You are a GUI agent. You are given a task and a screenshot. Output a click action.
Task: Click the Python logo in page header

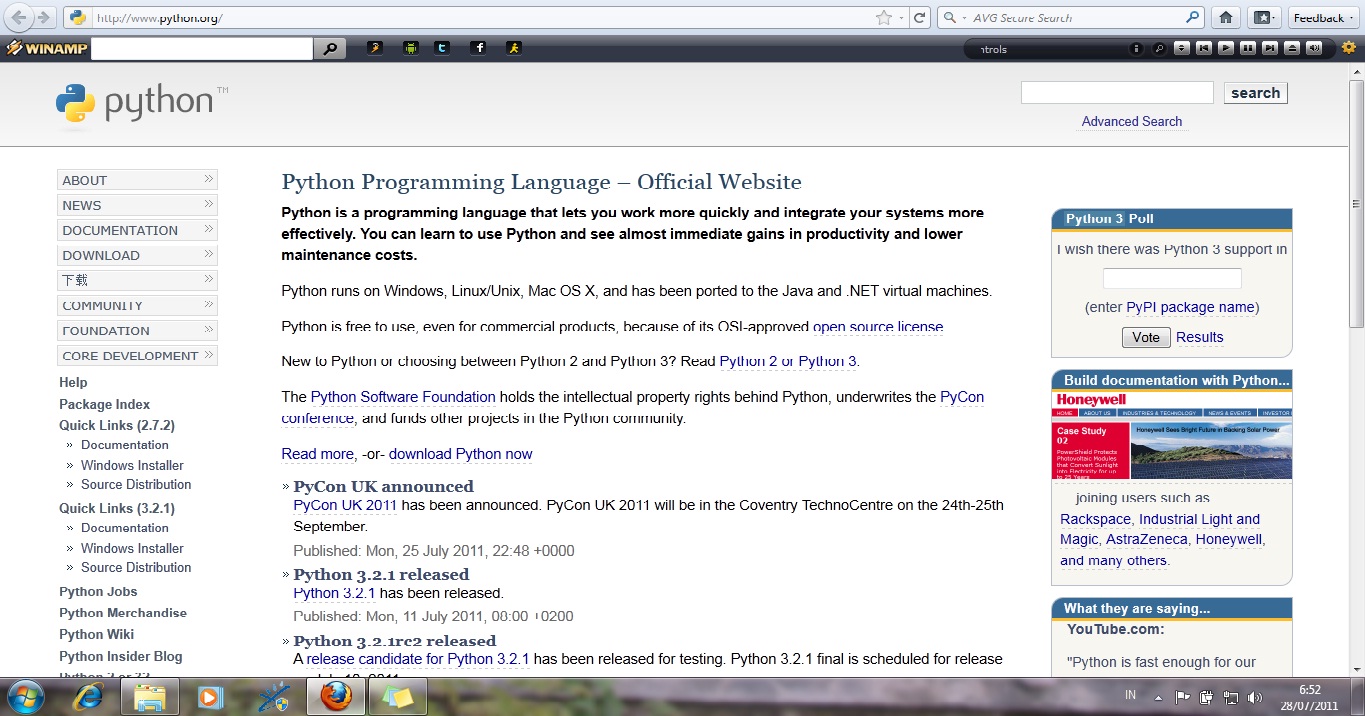click(141, 104)
